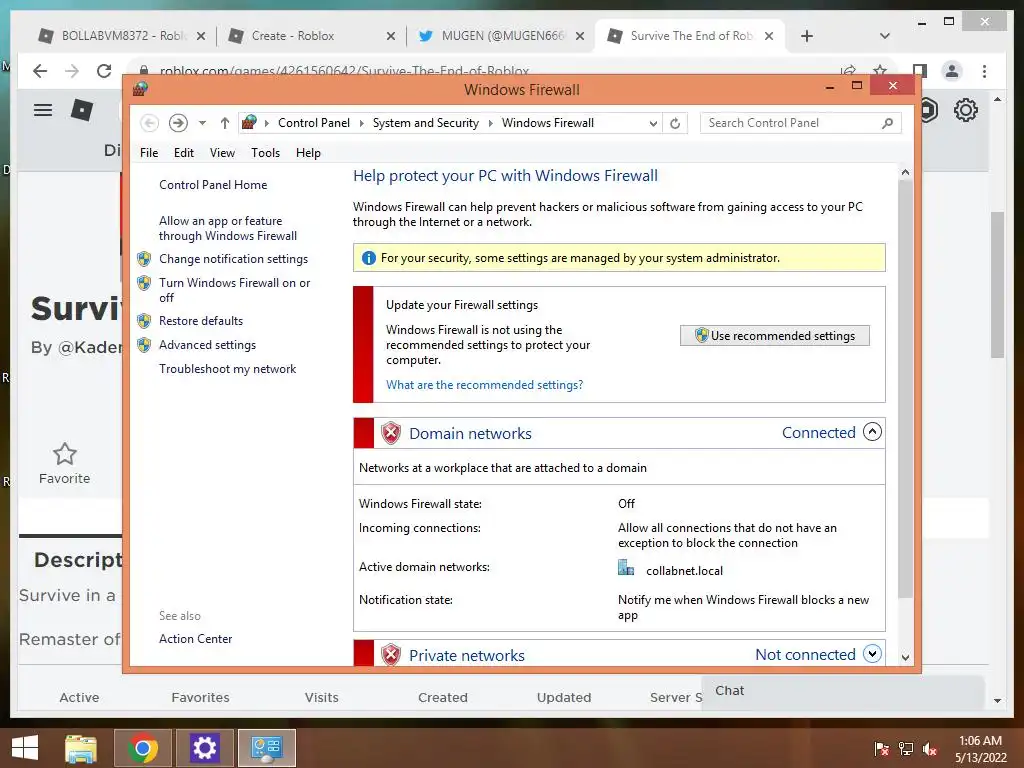Click Control Panel breadcrumb
The width and height of the screenshot is (1024, 768).
click(x=313, y=123)
